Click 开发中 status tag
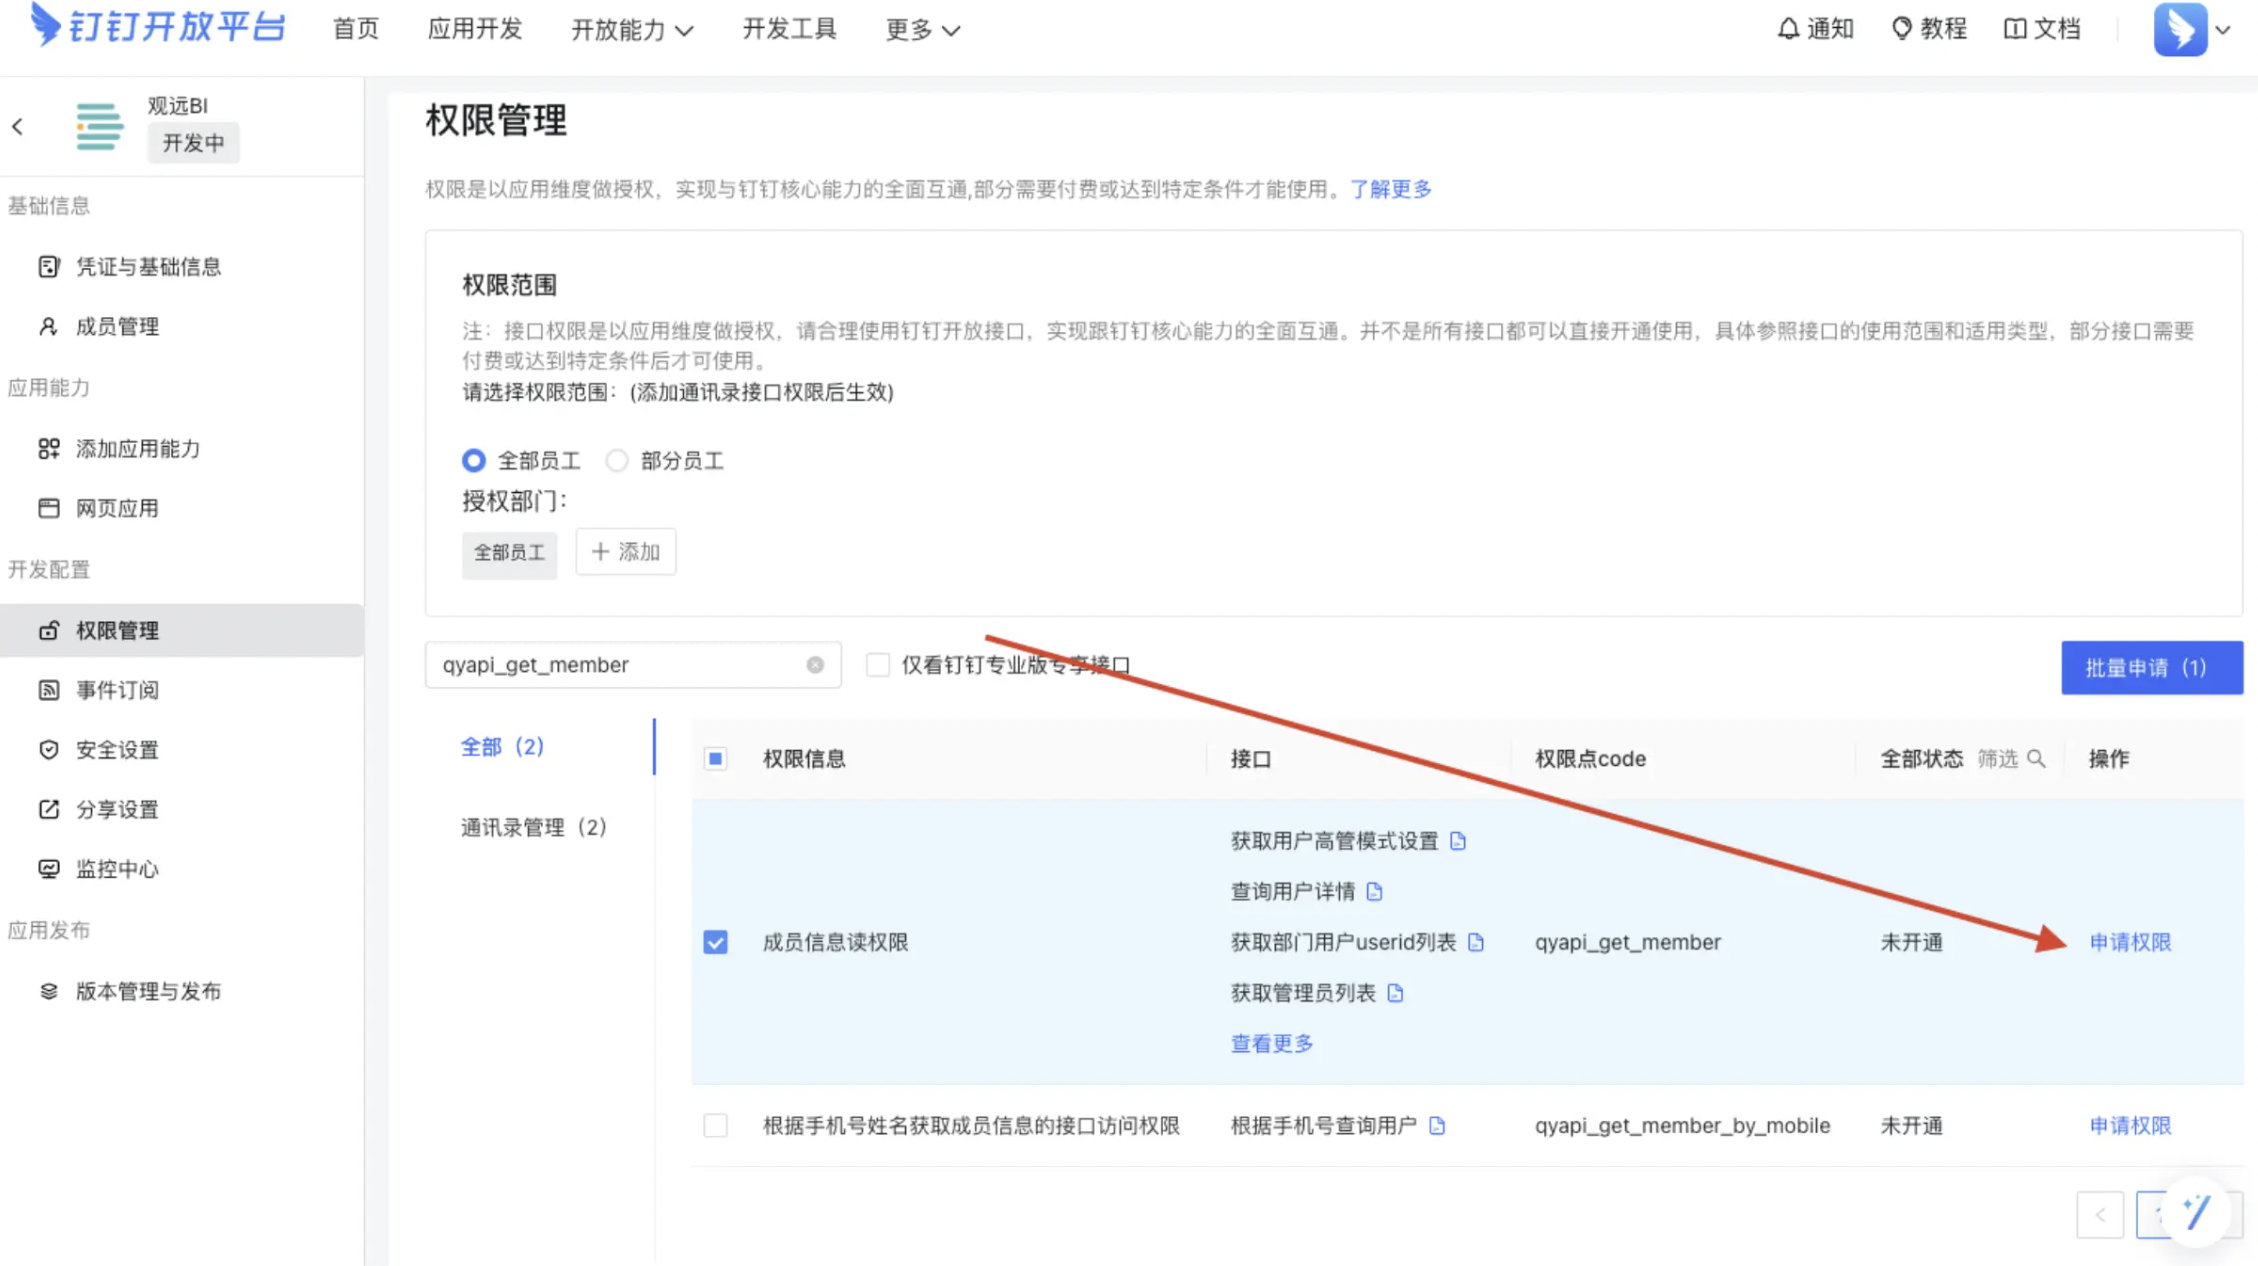This screenshot has height=1266, width=2258. [x=194, y=143]
